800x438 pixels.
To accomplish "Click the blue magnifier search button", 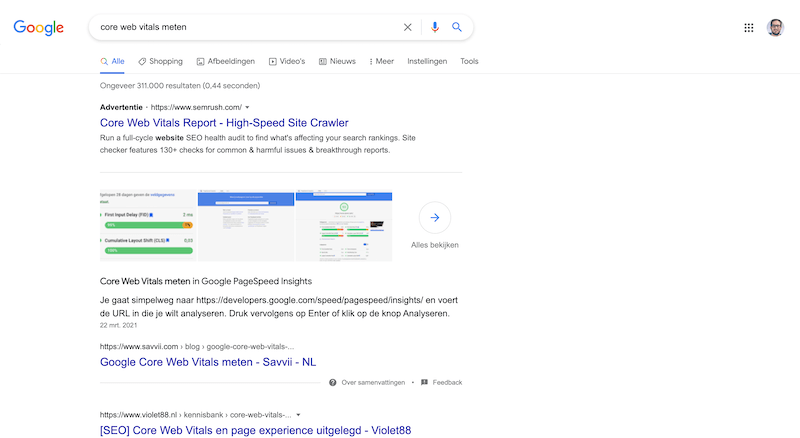I will [457, 27].
